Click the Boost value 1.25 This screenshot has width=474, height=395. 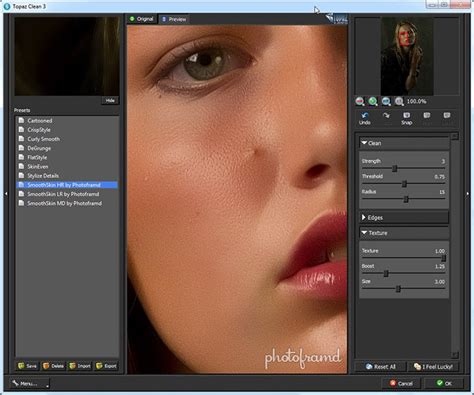(440, 266)
